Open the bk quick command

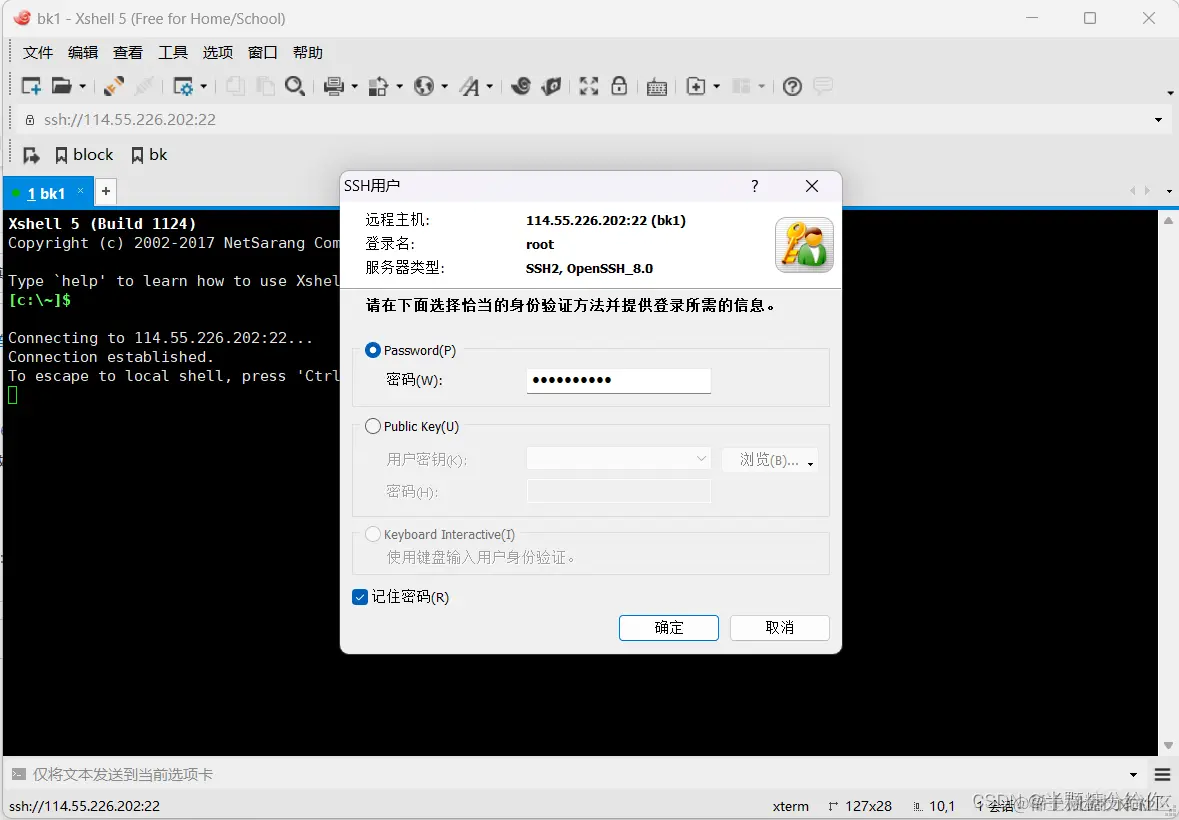tap(150, 155)
